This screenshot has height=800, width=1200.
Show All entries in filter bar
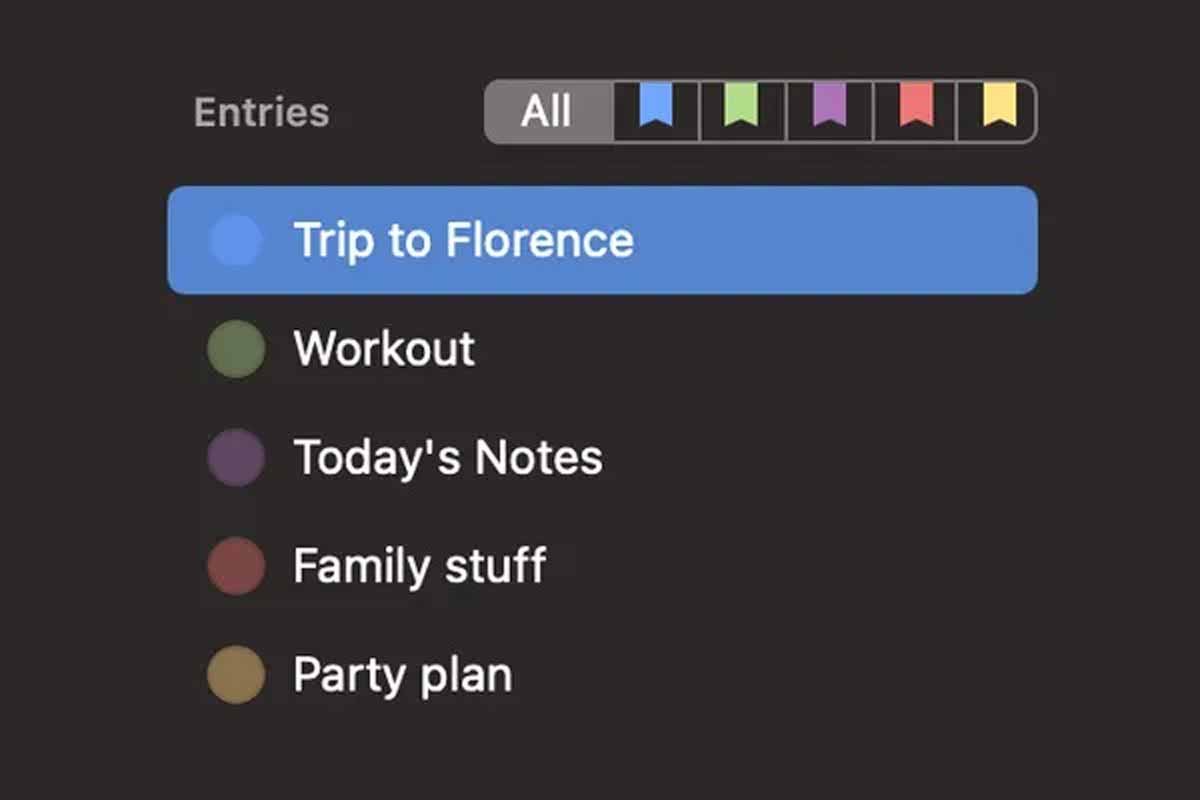(547, 111)
